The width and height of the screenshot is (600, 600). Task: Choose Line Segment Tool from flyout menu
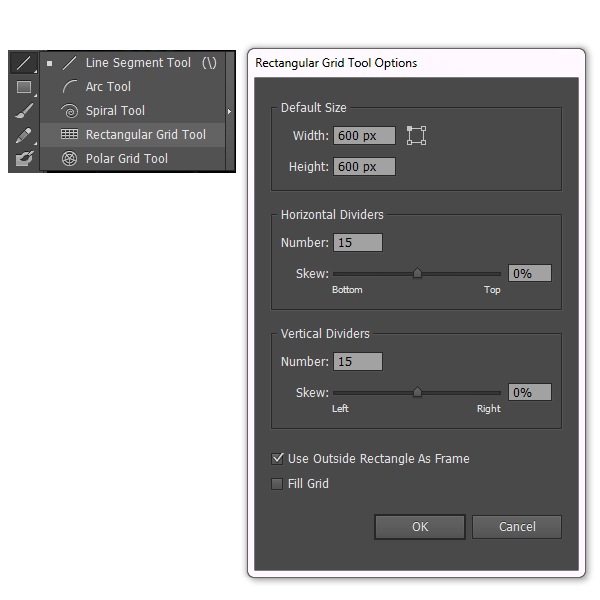point(132,63)
